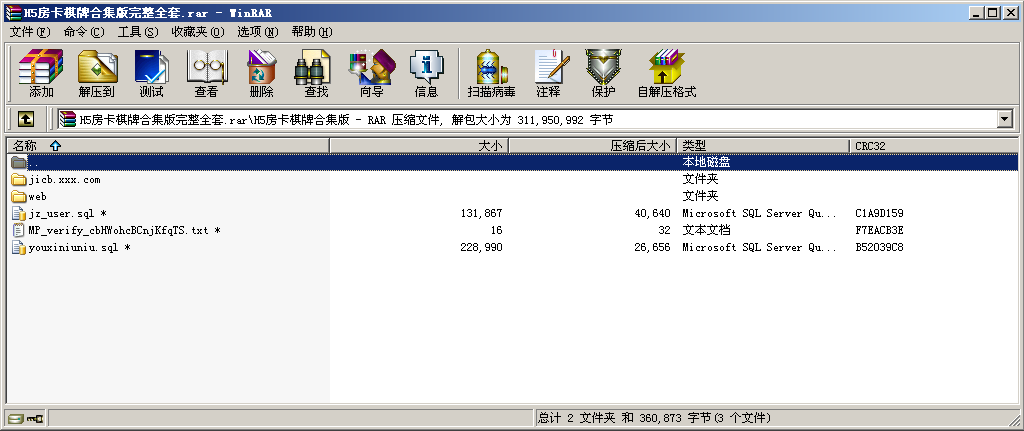Show archive 信息 (Info)
This screenshot has width=1024, height=431.
pos(426,73)
